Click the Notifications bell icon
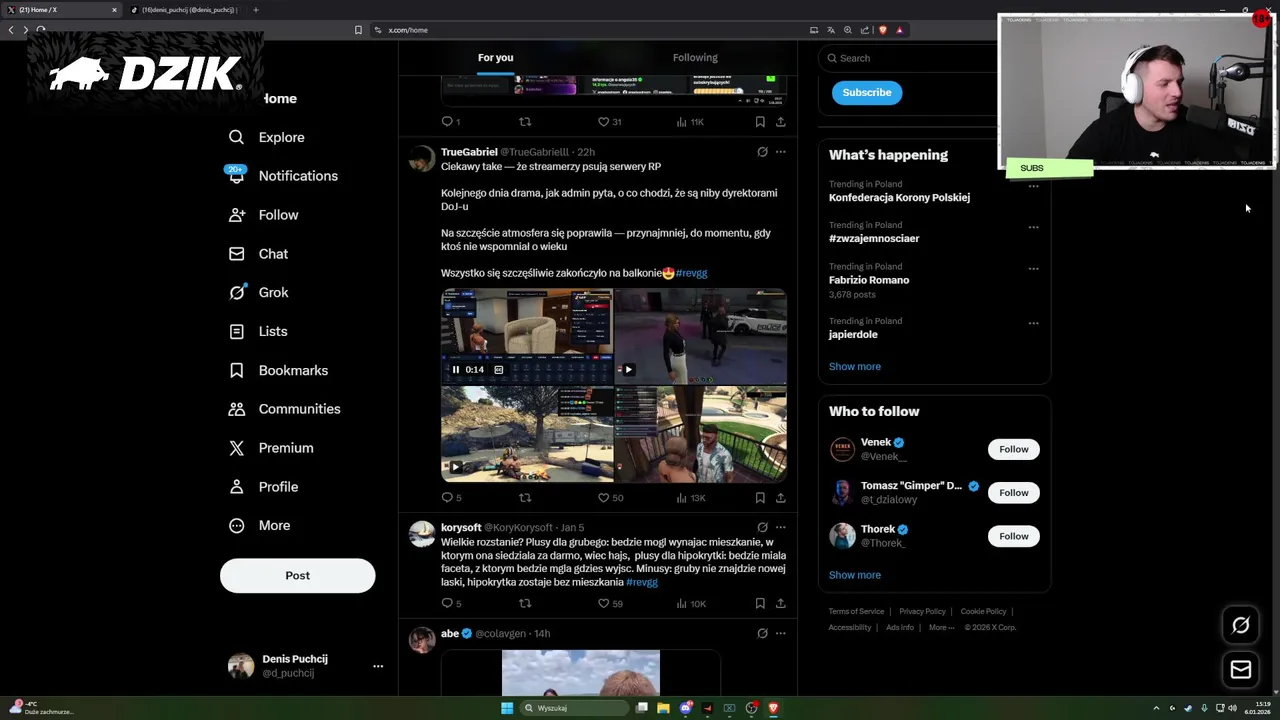Viewport: 1280px width, 720px height. (x=236, y=176)
